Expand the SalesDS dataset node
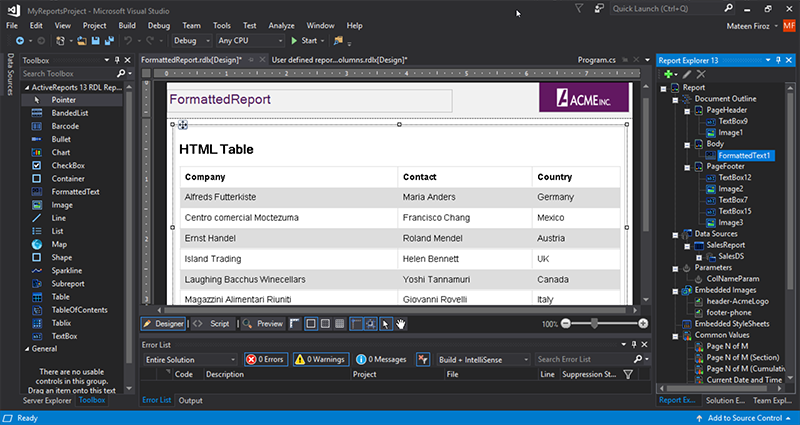The width and height of the screenshot is (800, 425). click(x=699, y=257)
